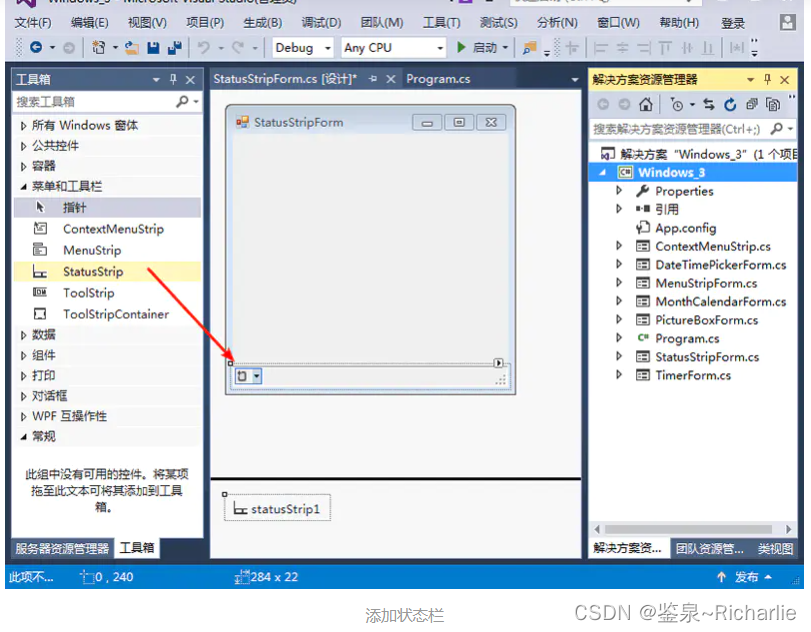Image resolution: width=811 pixels, height=632 pixels.
Task: Expand the 对话框 toolbox group
Action: pos(23,396)
